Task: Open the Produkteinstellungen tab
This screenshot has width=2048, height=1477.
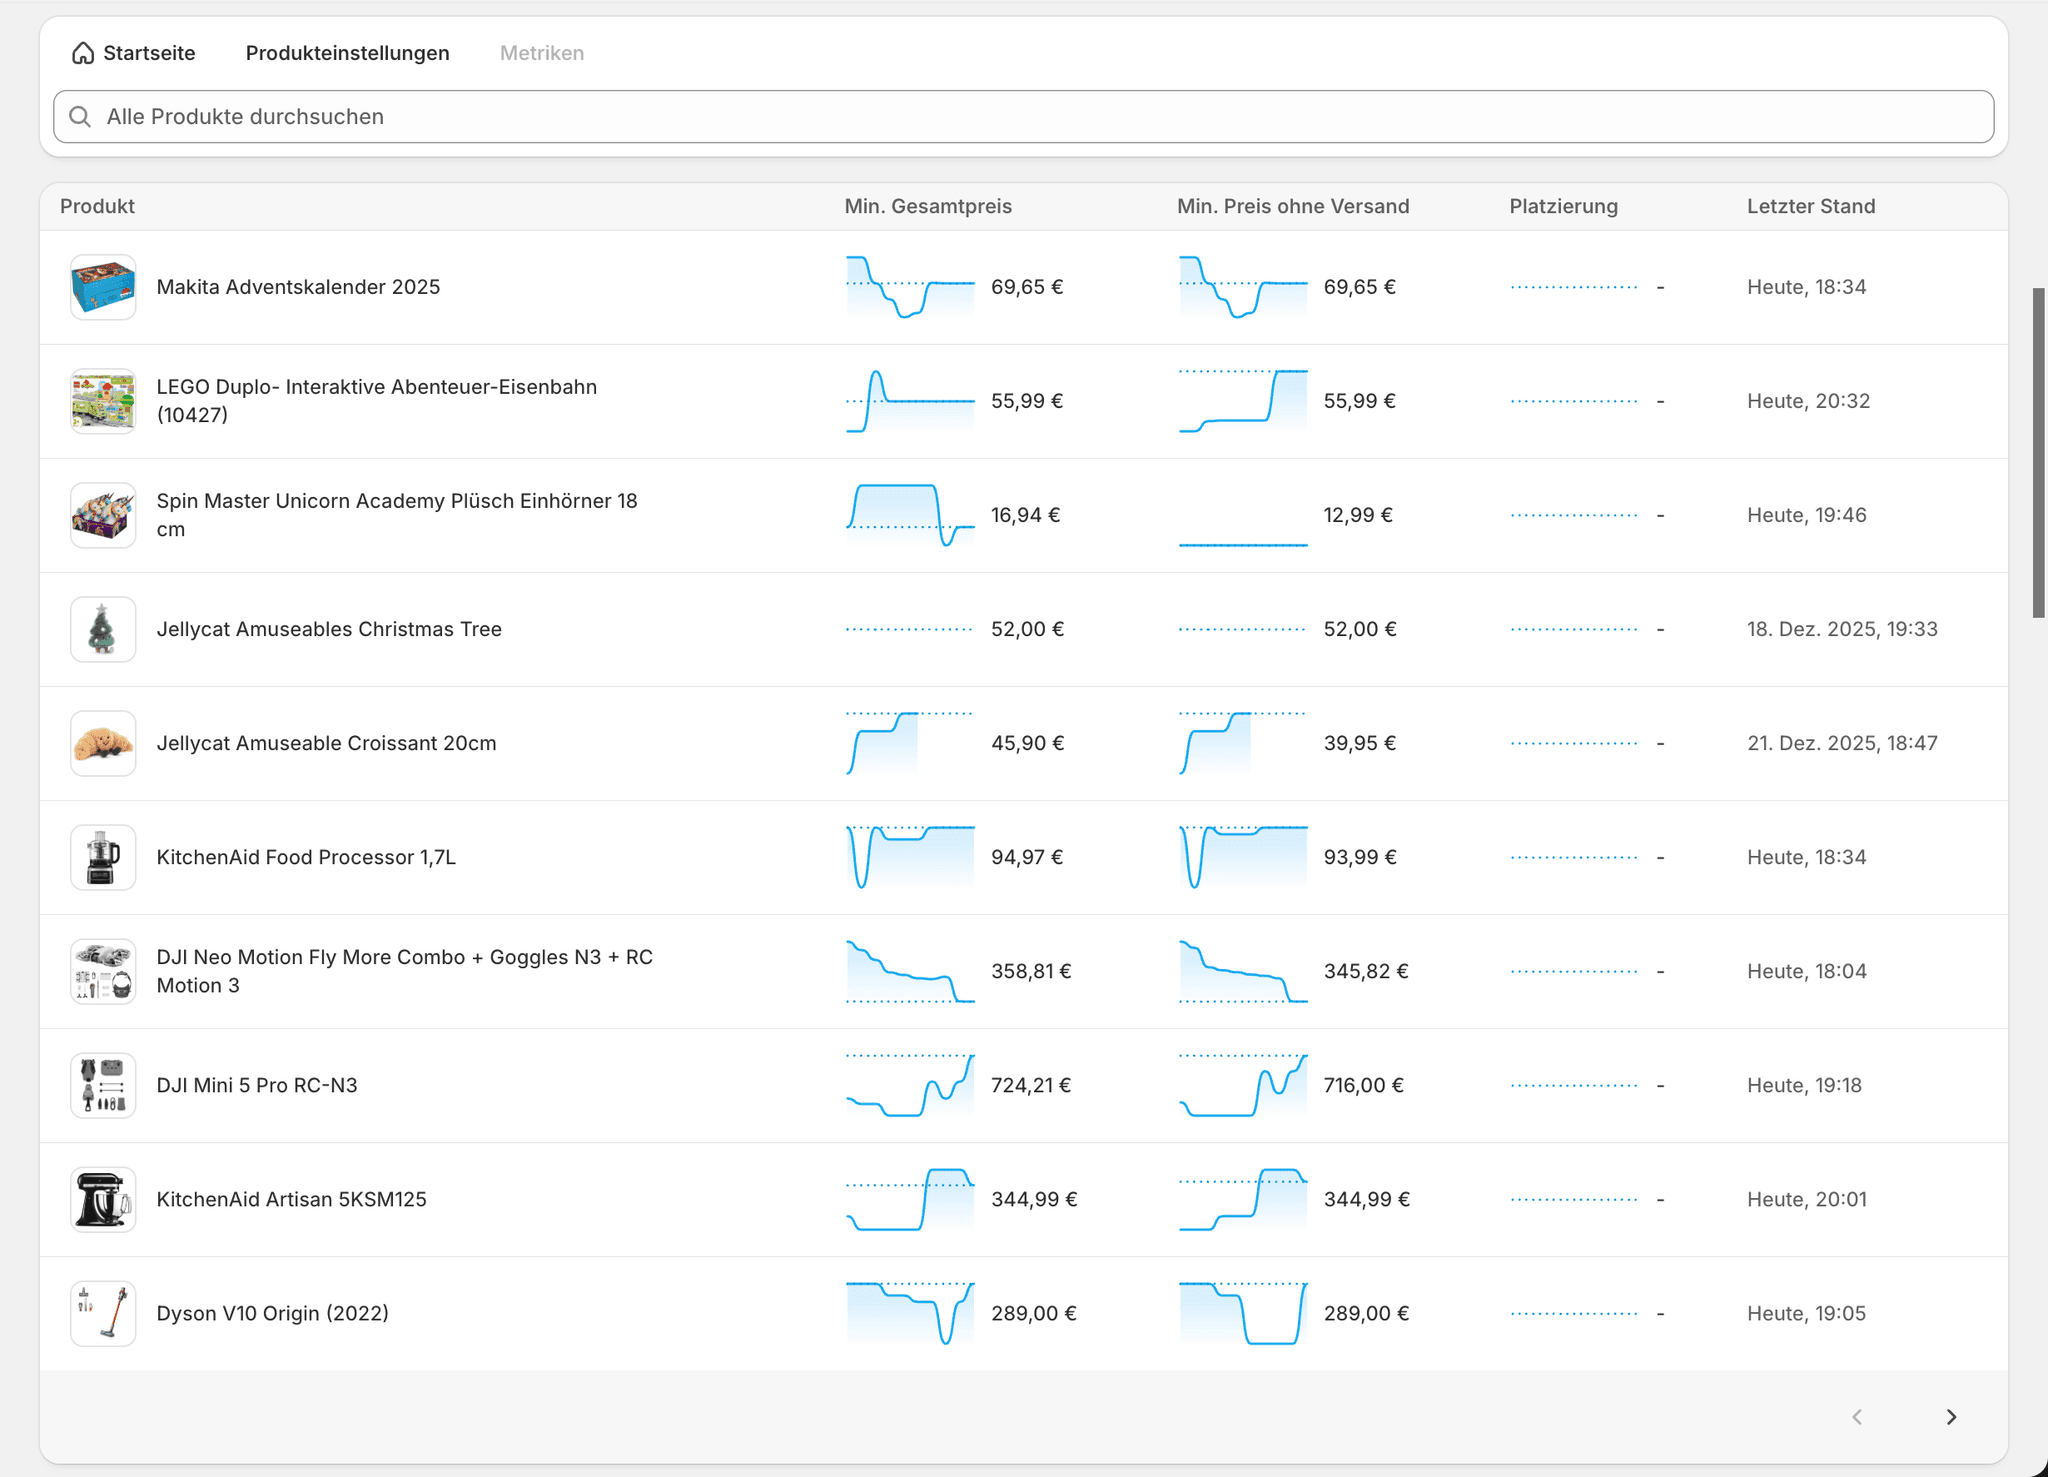Action: (x=347, y=53)
